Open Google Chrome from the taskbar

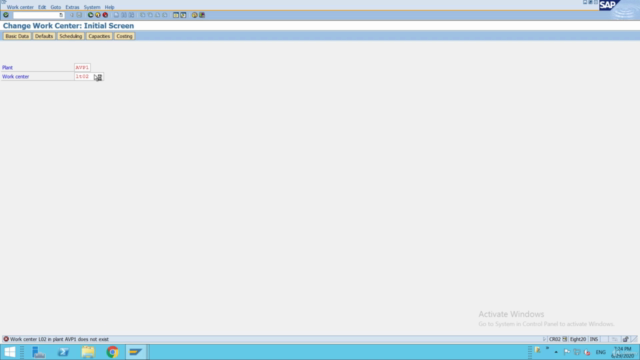pos(112,352)
